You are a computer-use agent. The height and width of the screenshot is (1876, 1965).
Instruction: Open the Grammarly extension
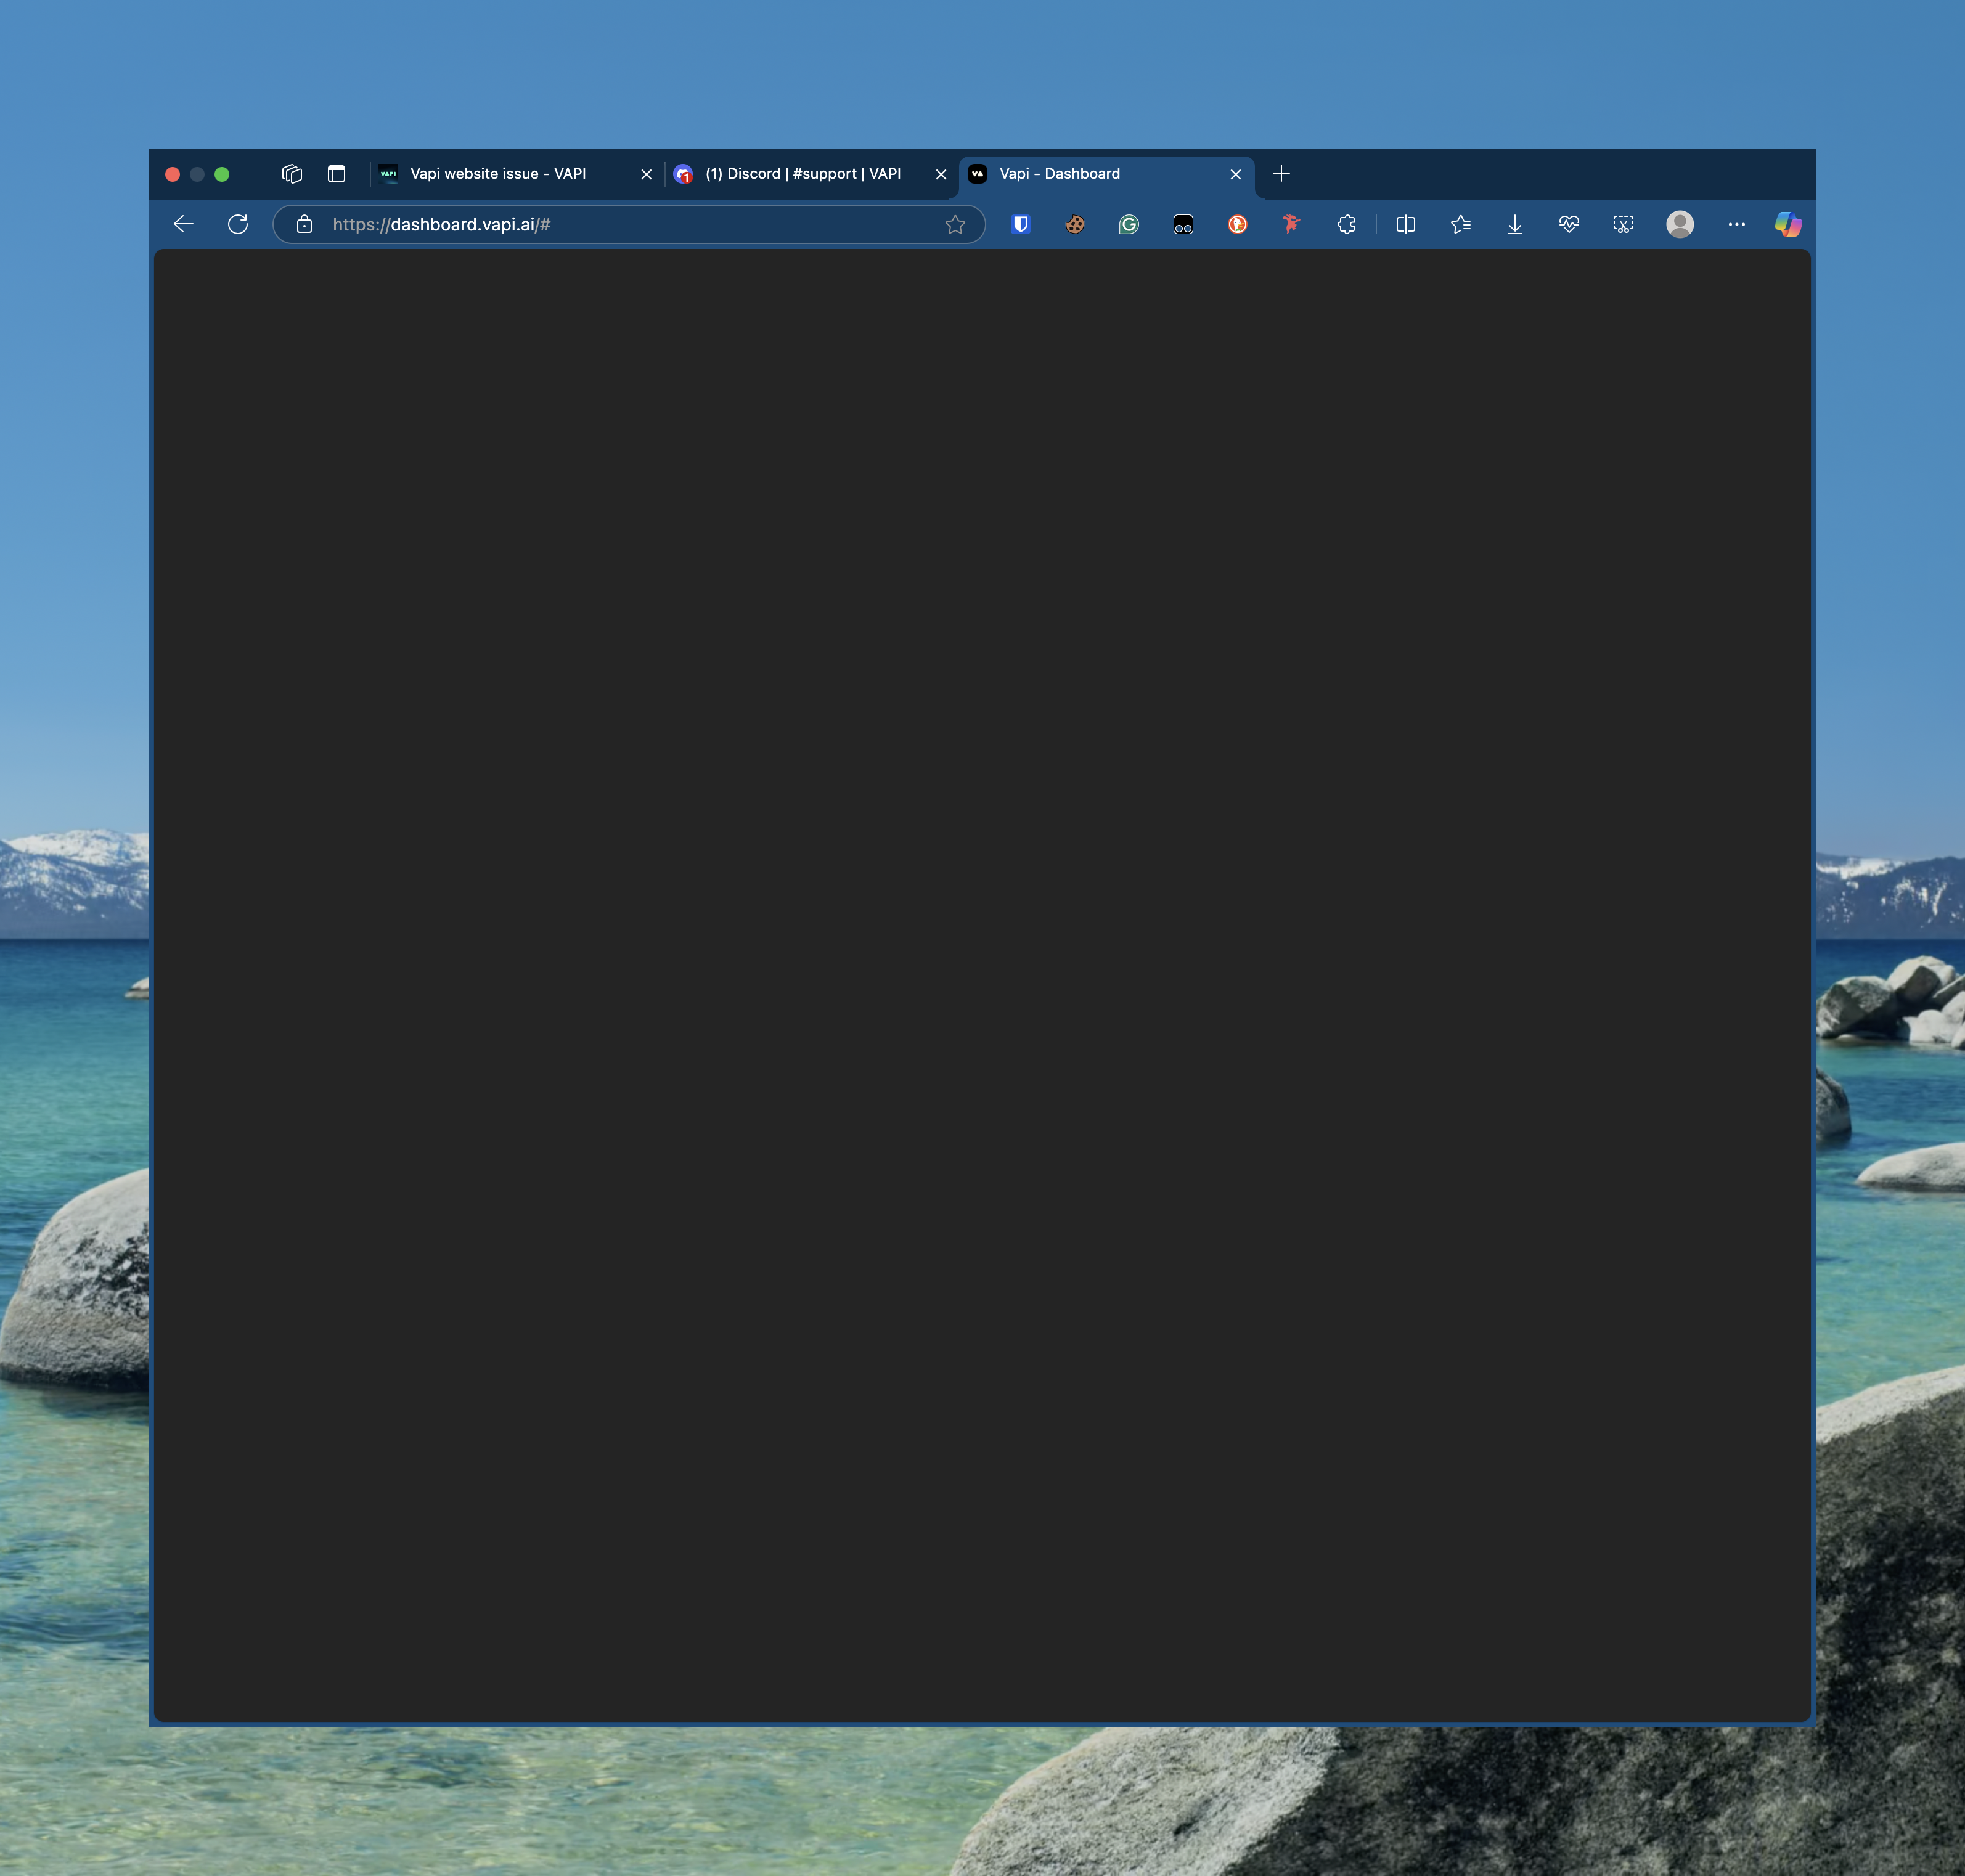pos(1128,224)
